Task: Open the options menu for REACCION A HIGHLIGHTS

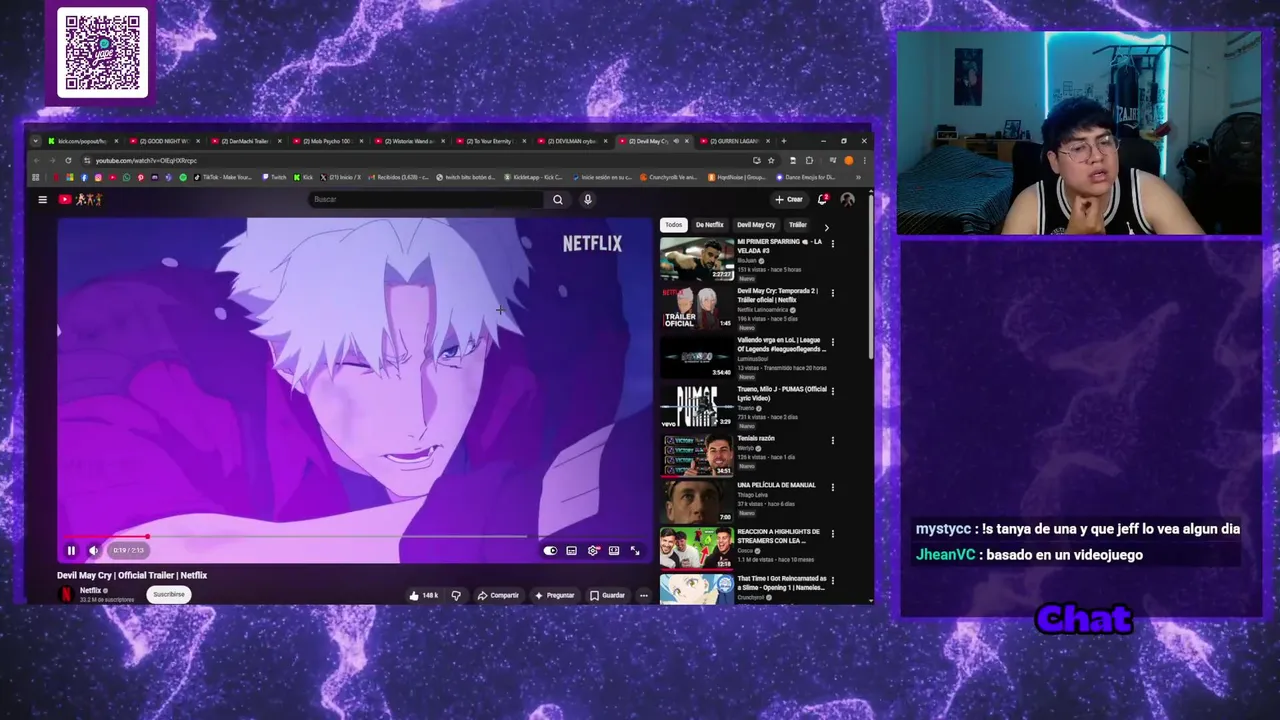Action: pos(832,534)
